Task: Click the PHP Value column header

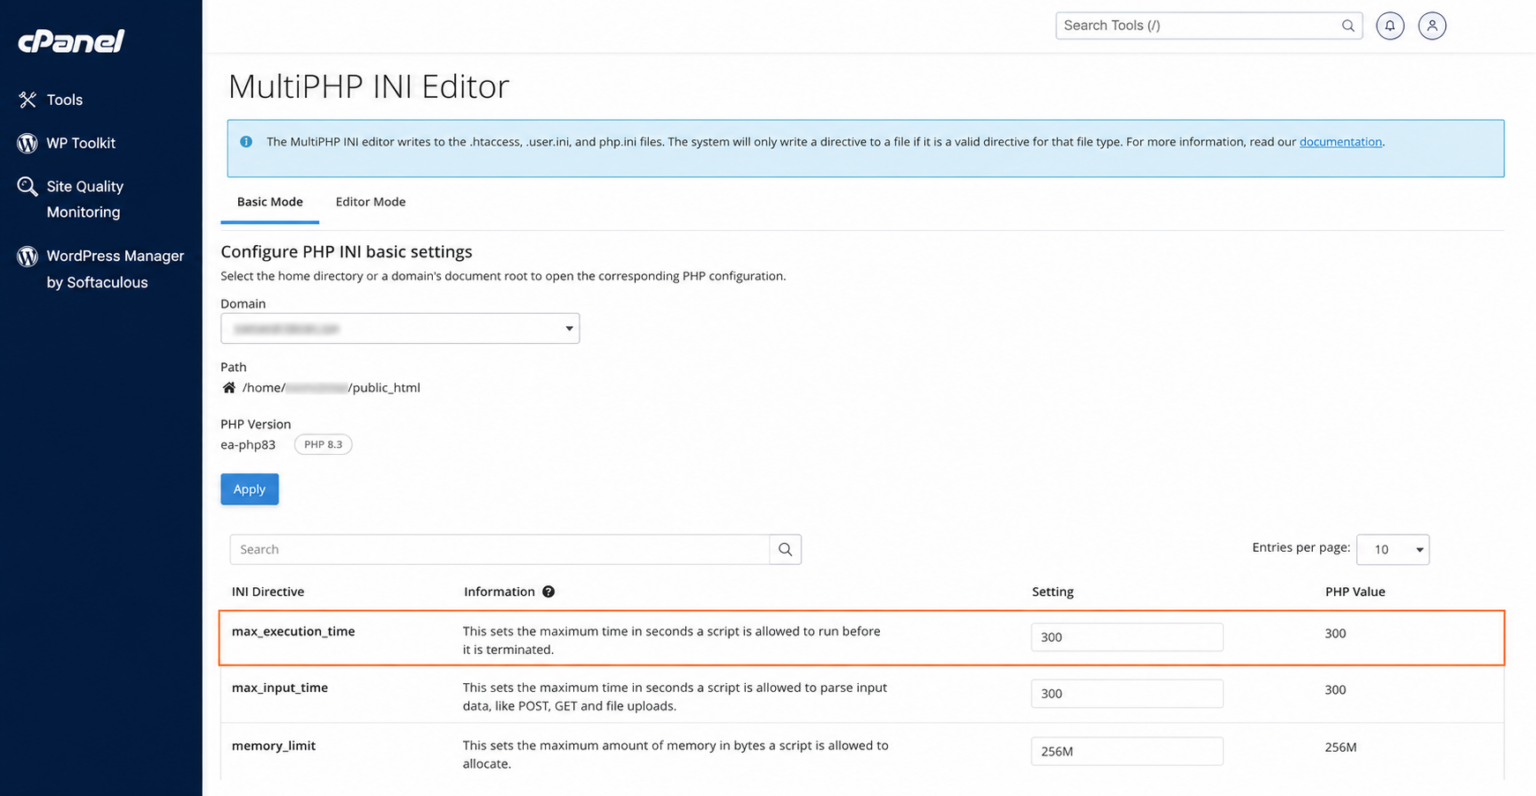Action: 1355,592
